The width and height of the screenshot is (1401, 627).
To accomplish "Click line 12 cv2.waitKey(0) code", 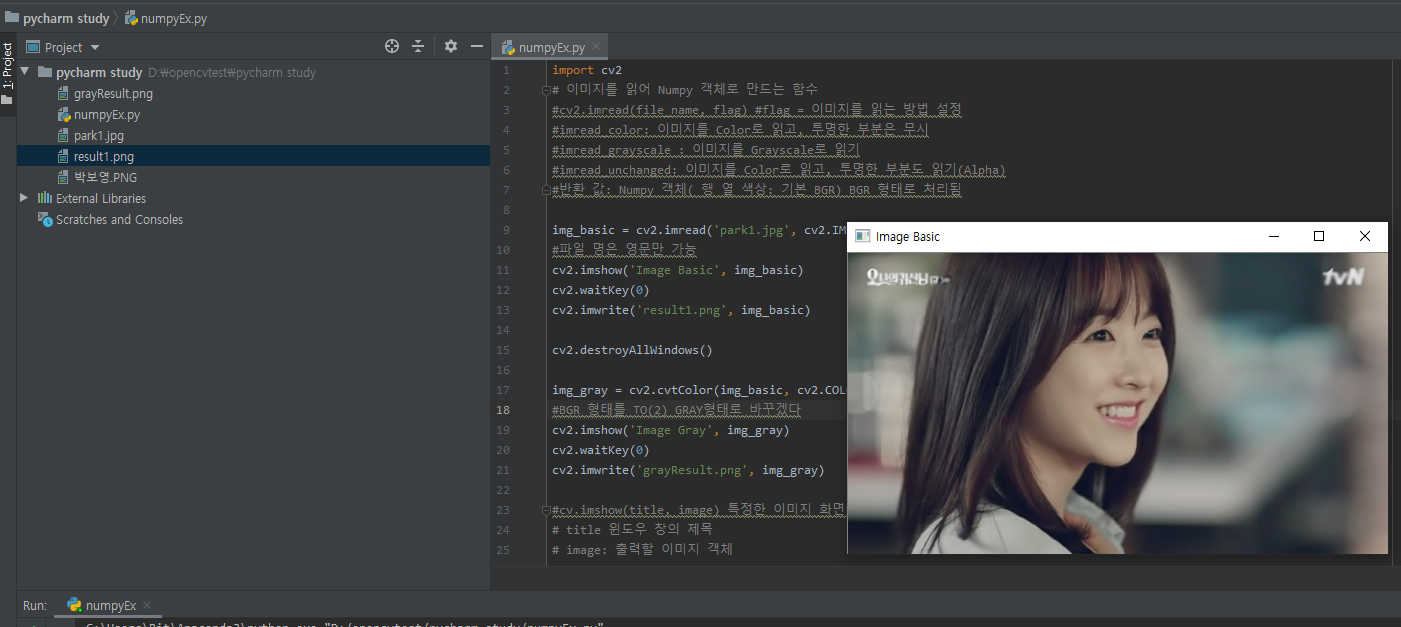I will pyautogui.click(x=600, y=290).
